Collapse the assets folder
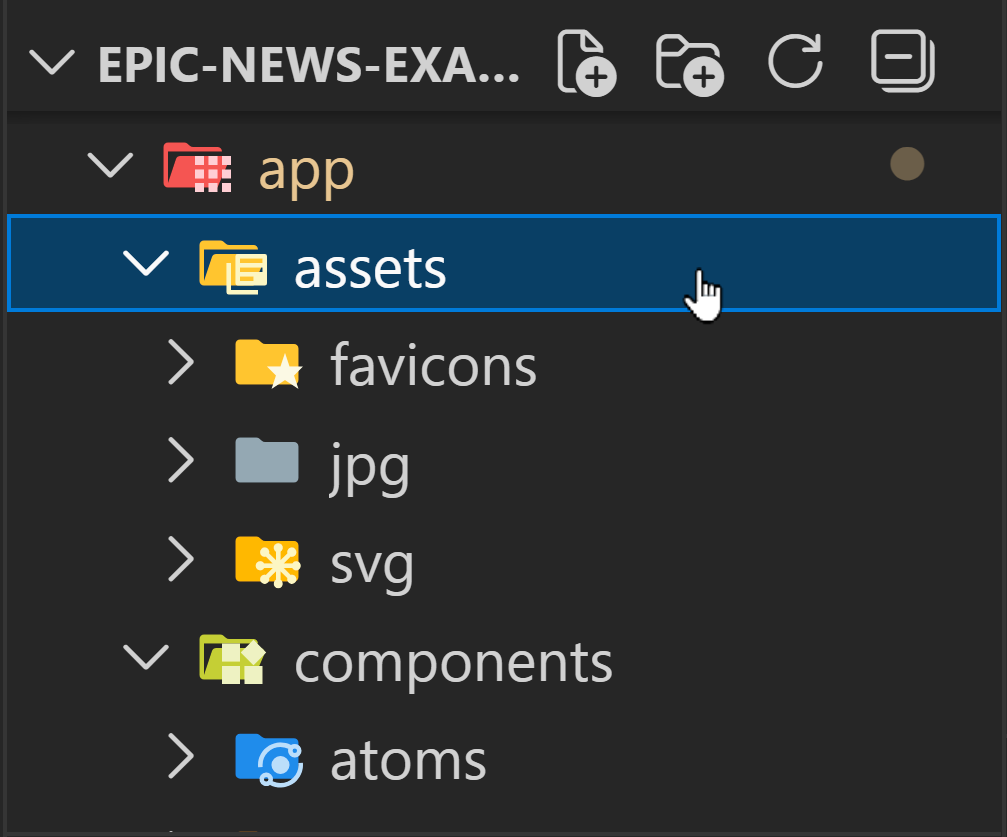The height and width of the screenshot is (837, 1007). (146, 265)
